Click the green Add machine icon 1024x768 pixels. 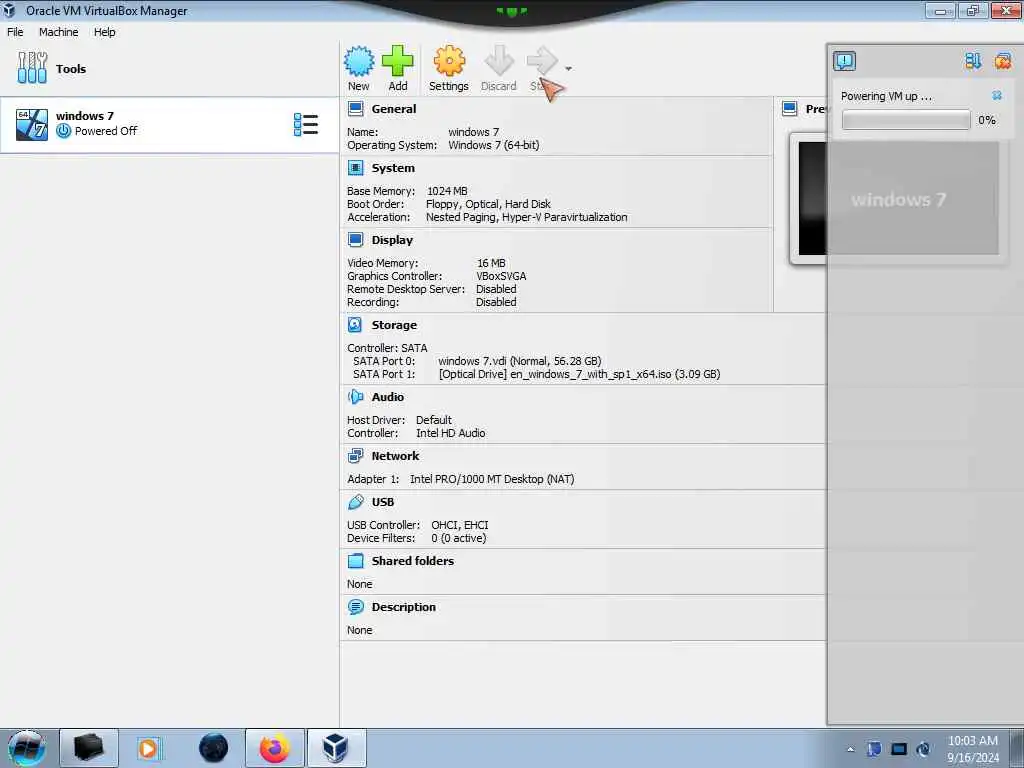click(397, 61)
